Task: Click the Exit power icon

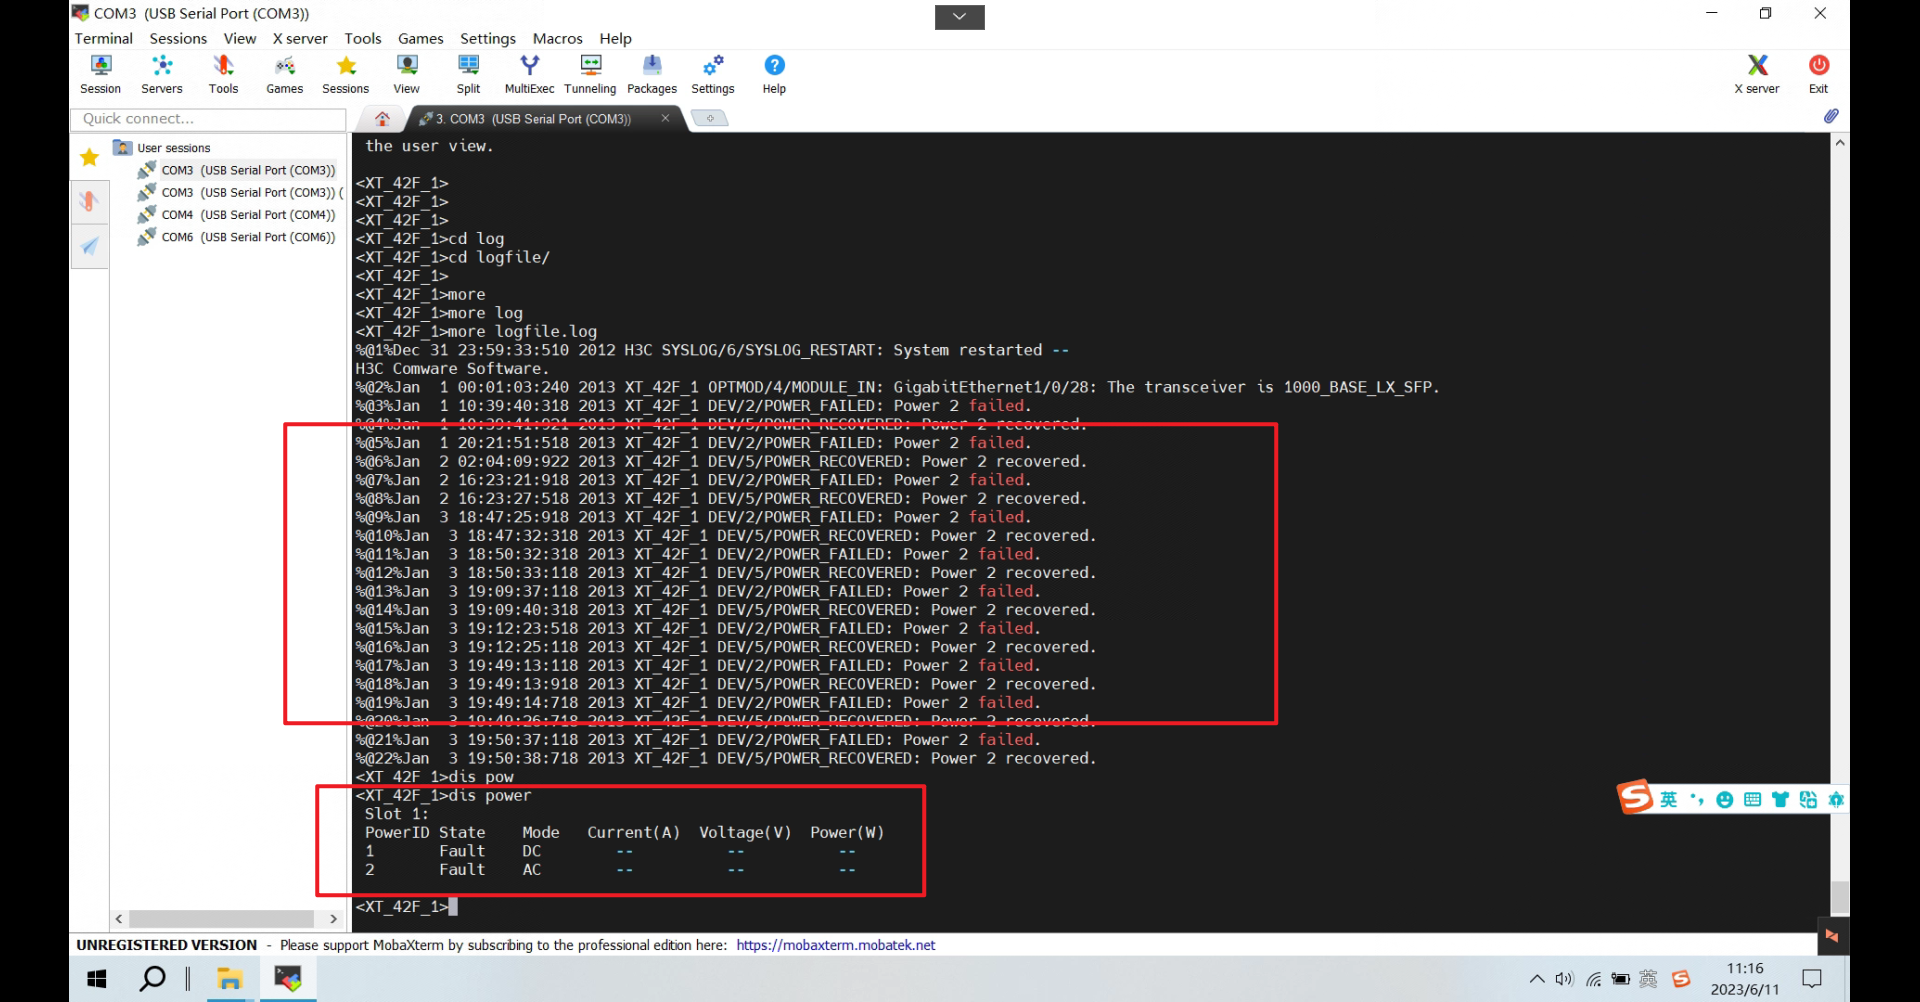Action: 1819,75
